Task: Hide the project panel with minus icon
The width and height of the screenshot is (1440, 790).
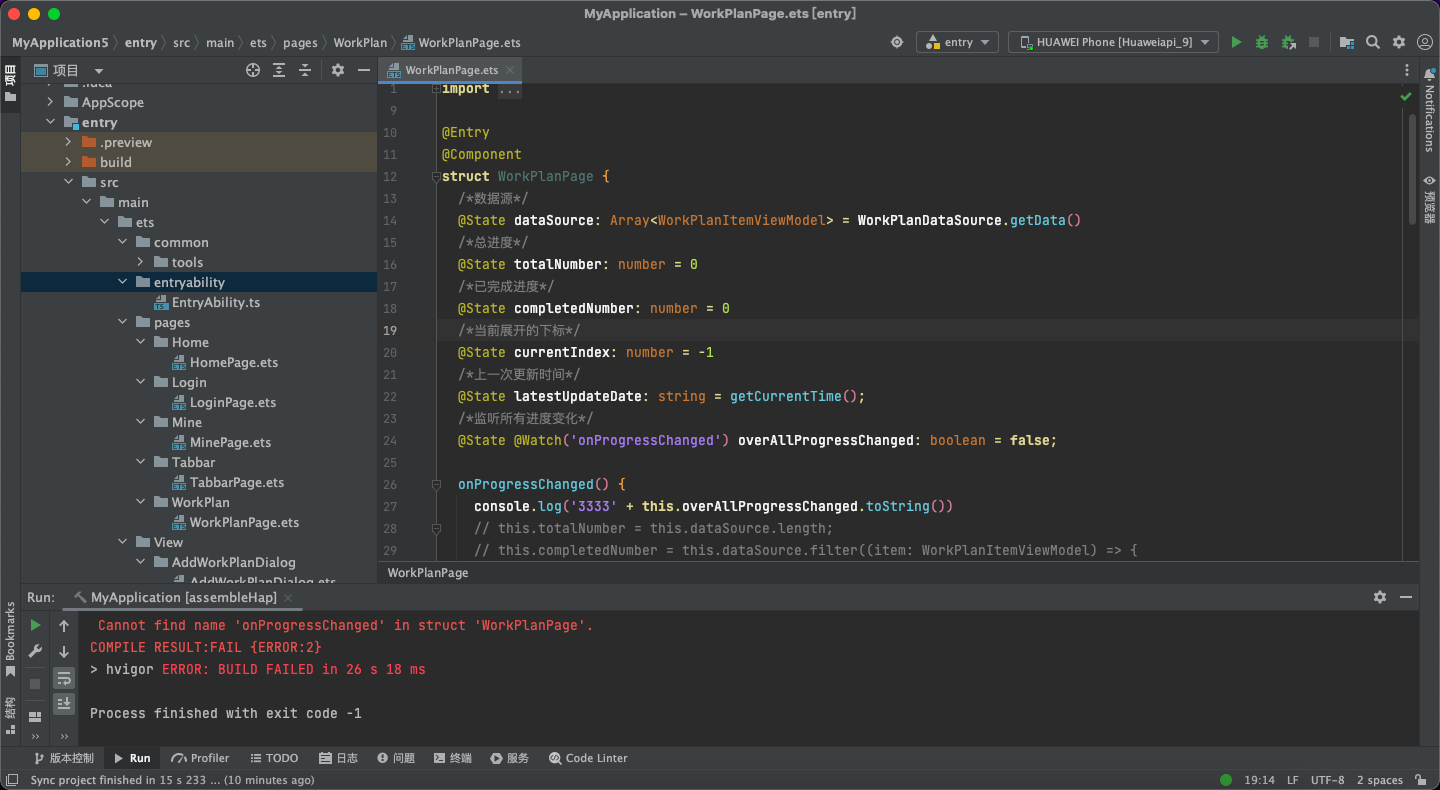Action: 364,70
